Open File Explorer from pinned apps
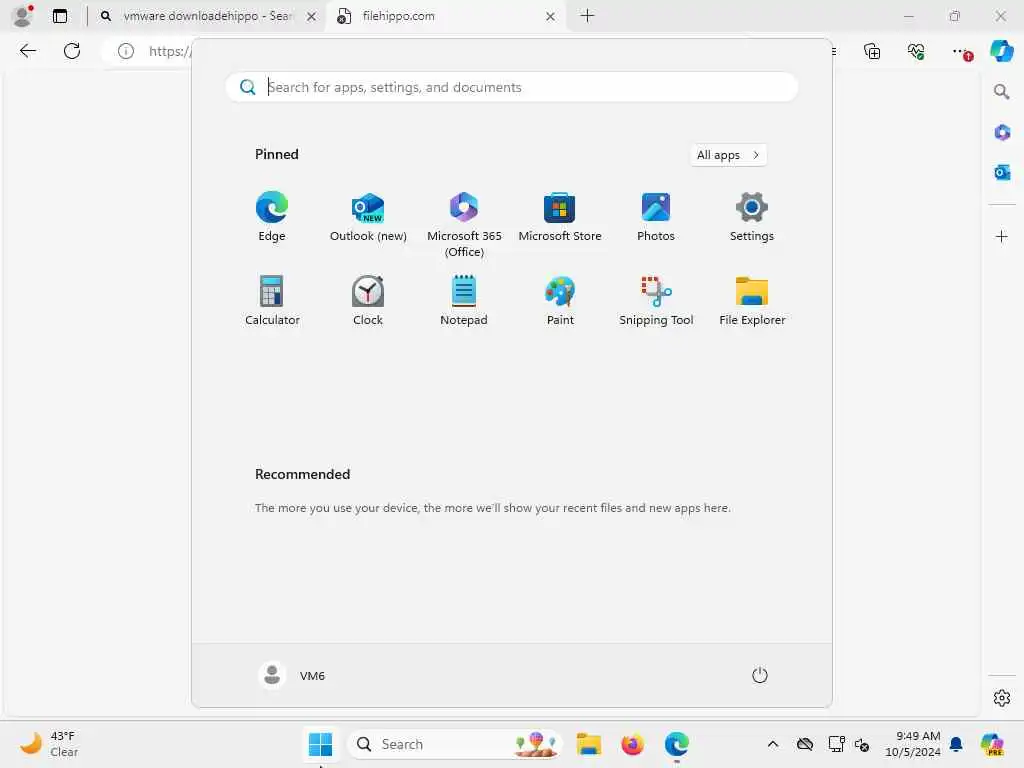1024x768 pixels. tap(752, 300)
